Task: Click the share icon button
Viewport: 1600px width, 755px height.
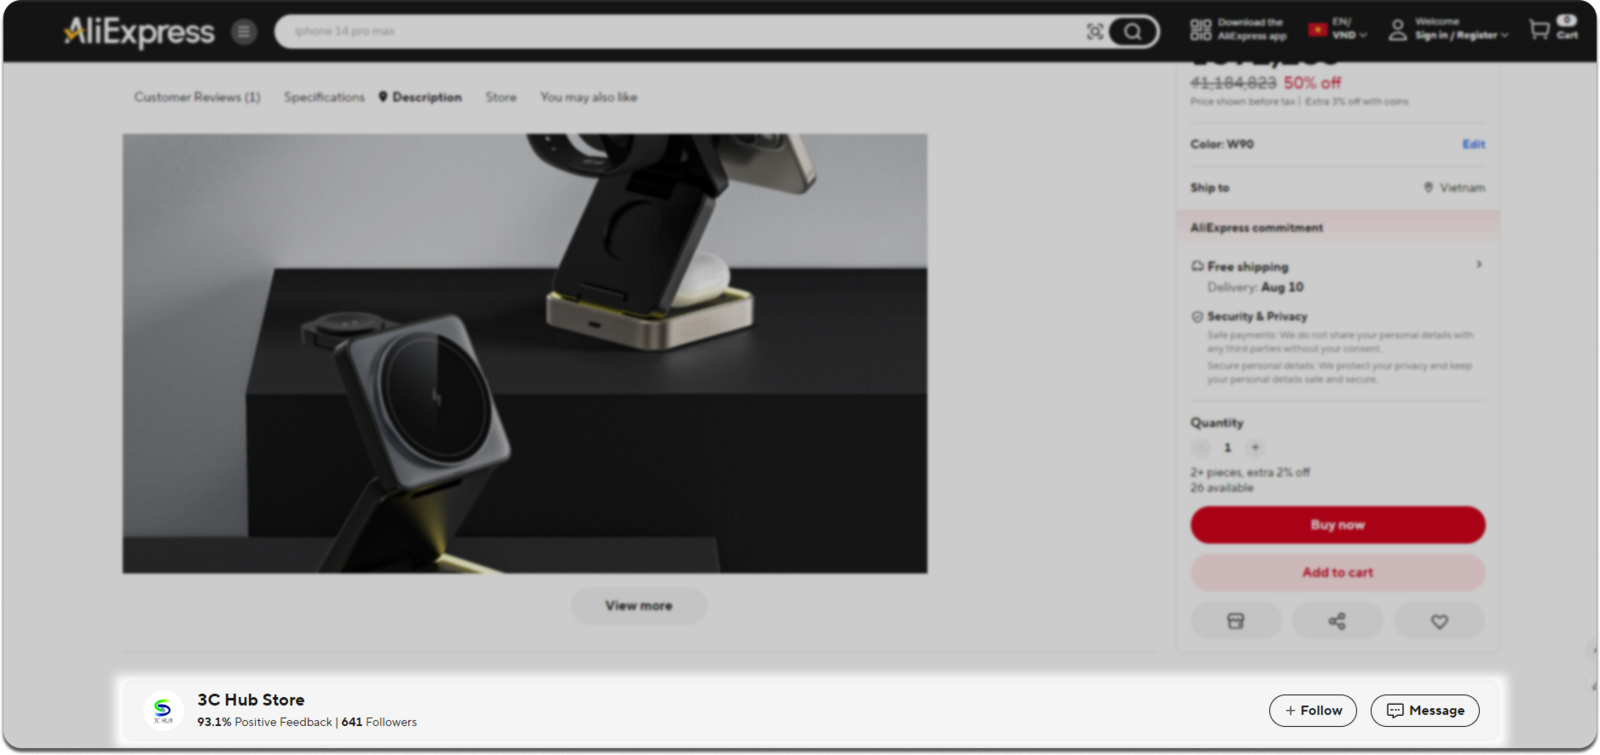Action: (1337, 621)
